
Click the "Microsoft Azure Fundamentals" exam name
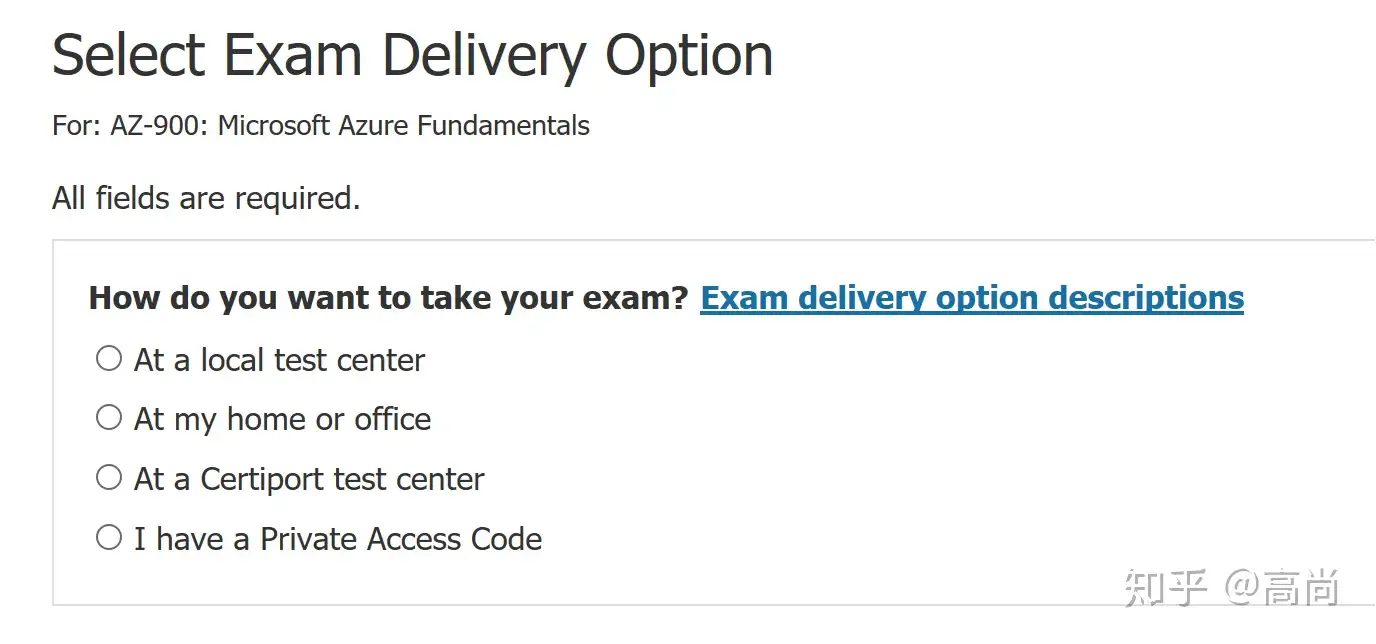pos(404,126)
